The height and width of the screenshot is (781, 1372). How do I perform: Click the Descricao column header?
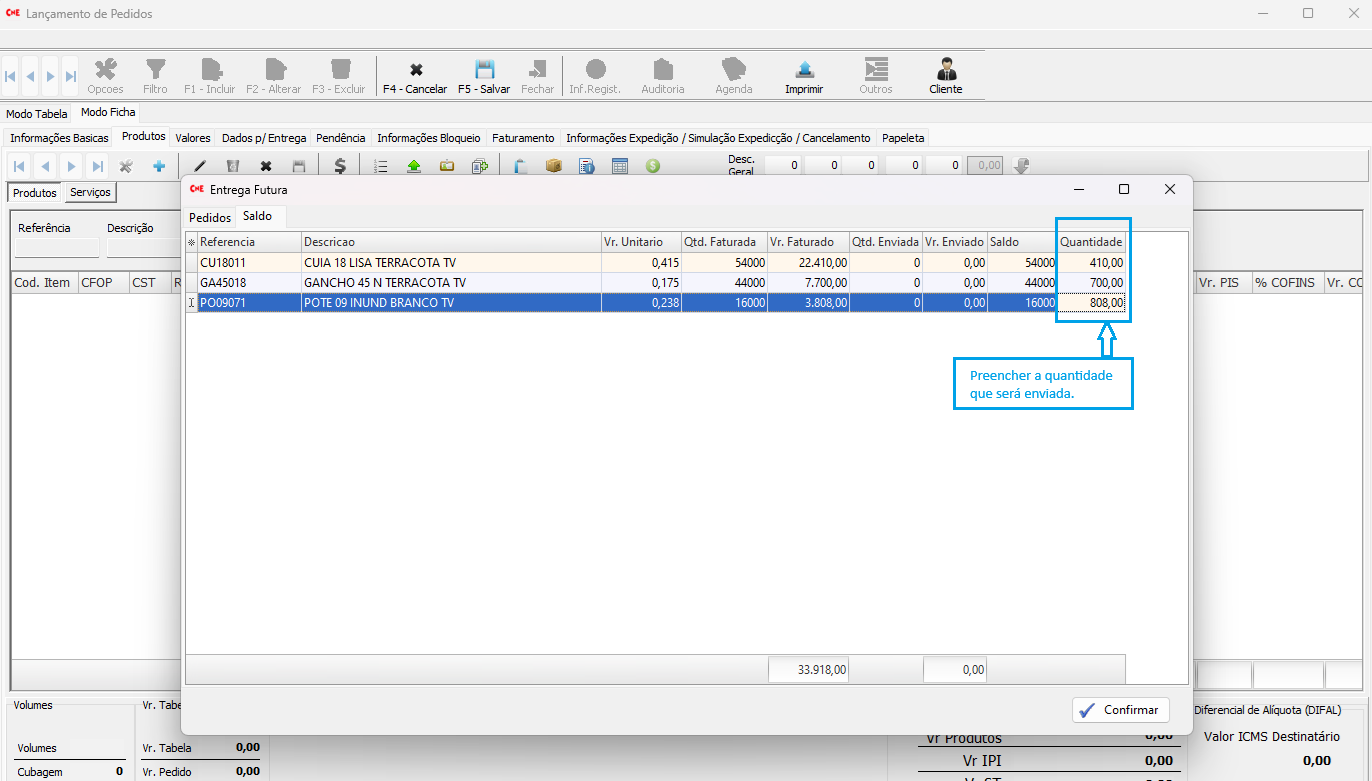click(450, 242)
